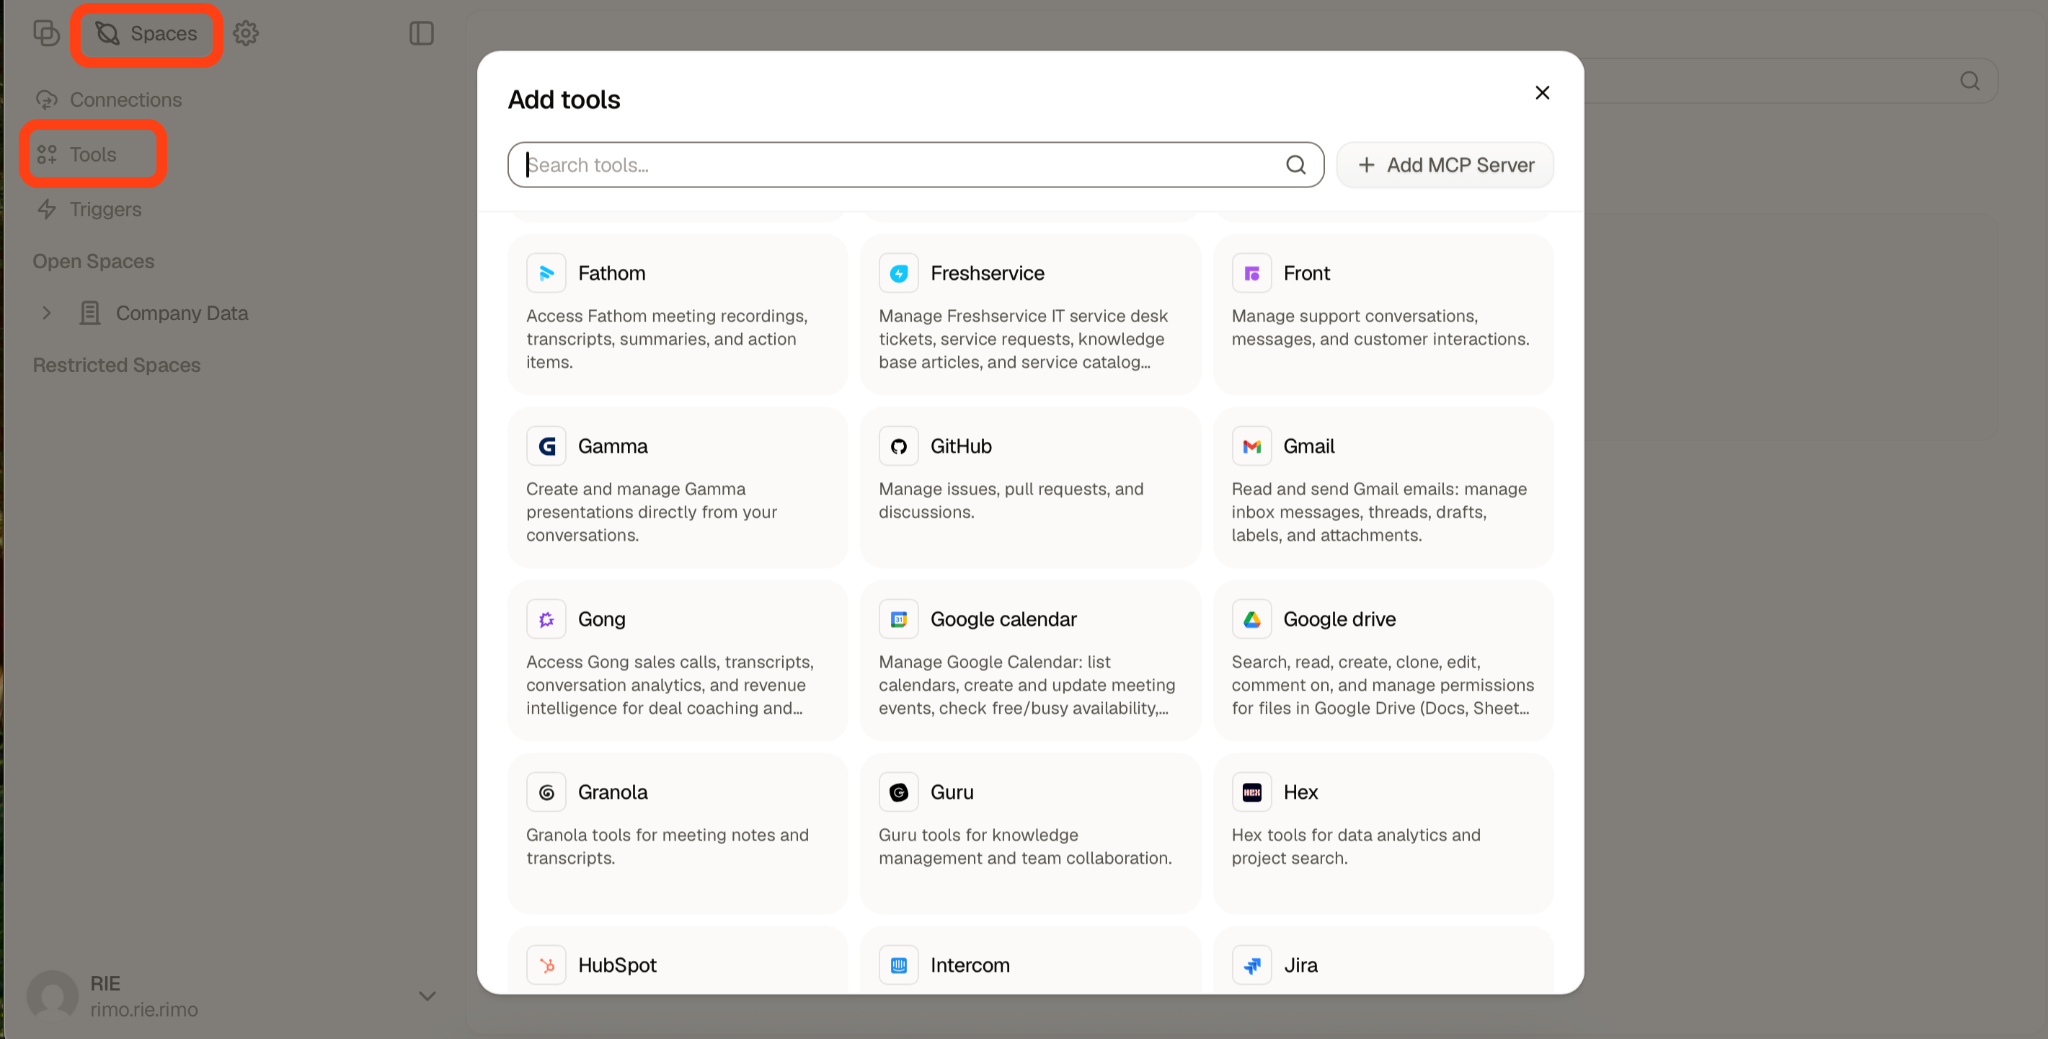Open settings via the gear icon
Image resolution: width=2048 pixels, height=1039 pixels.
pyautogui.click(x=246, y=33)
